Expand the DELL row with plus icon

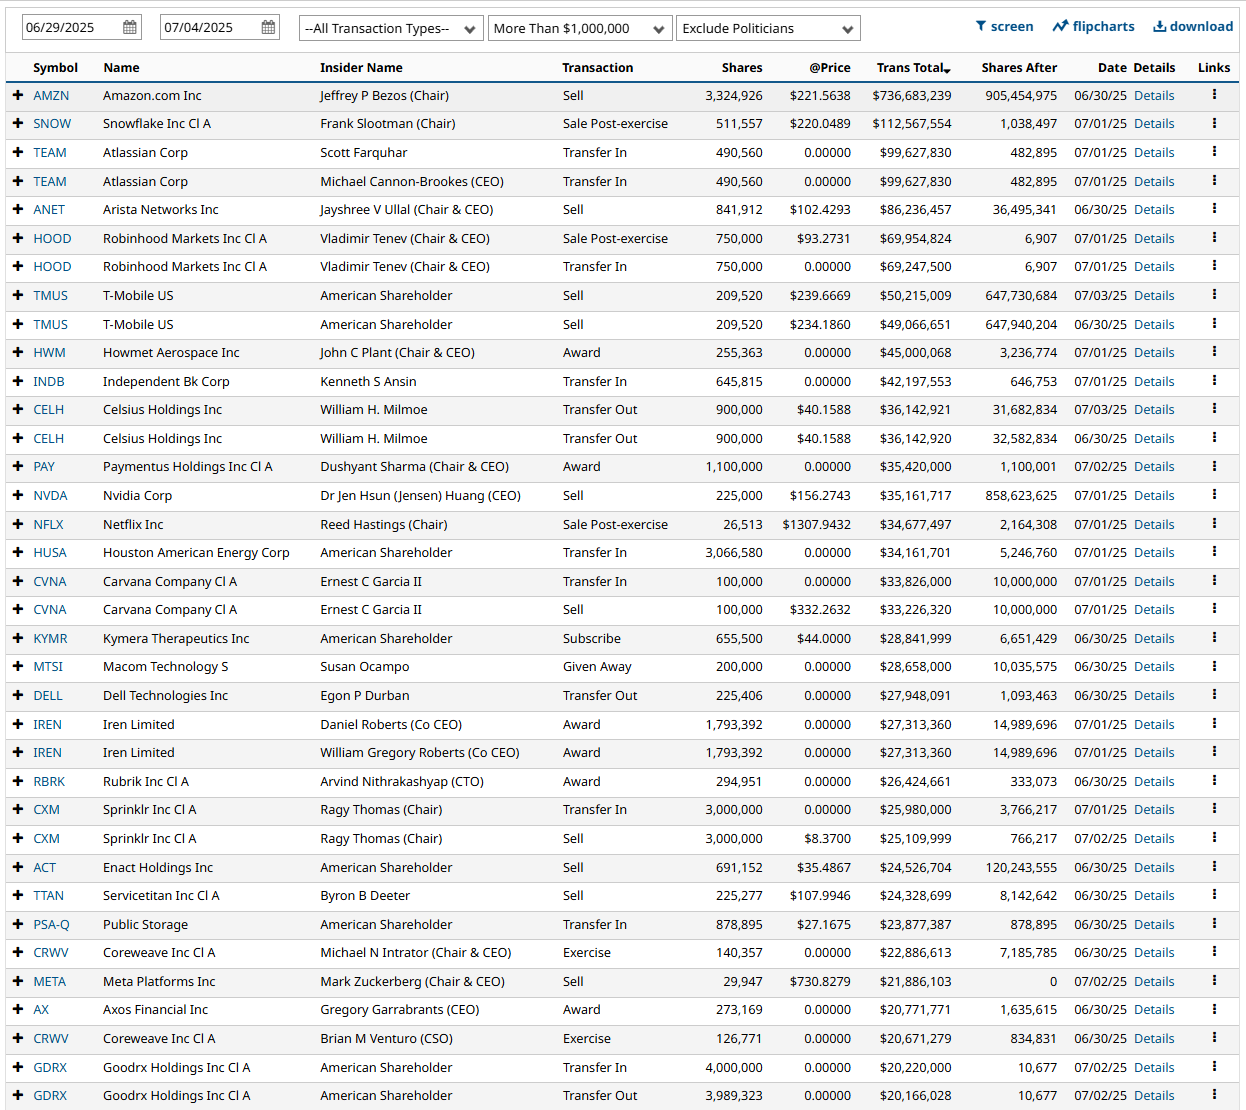(18, 696)
